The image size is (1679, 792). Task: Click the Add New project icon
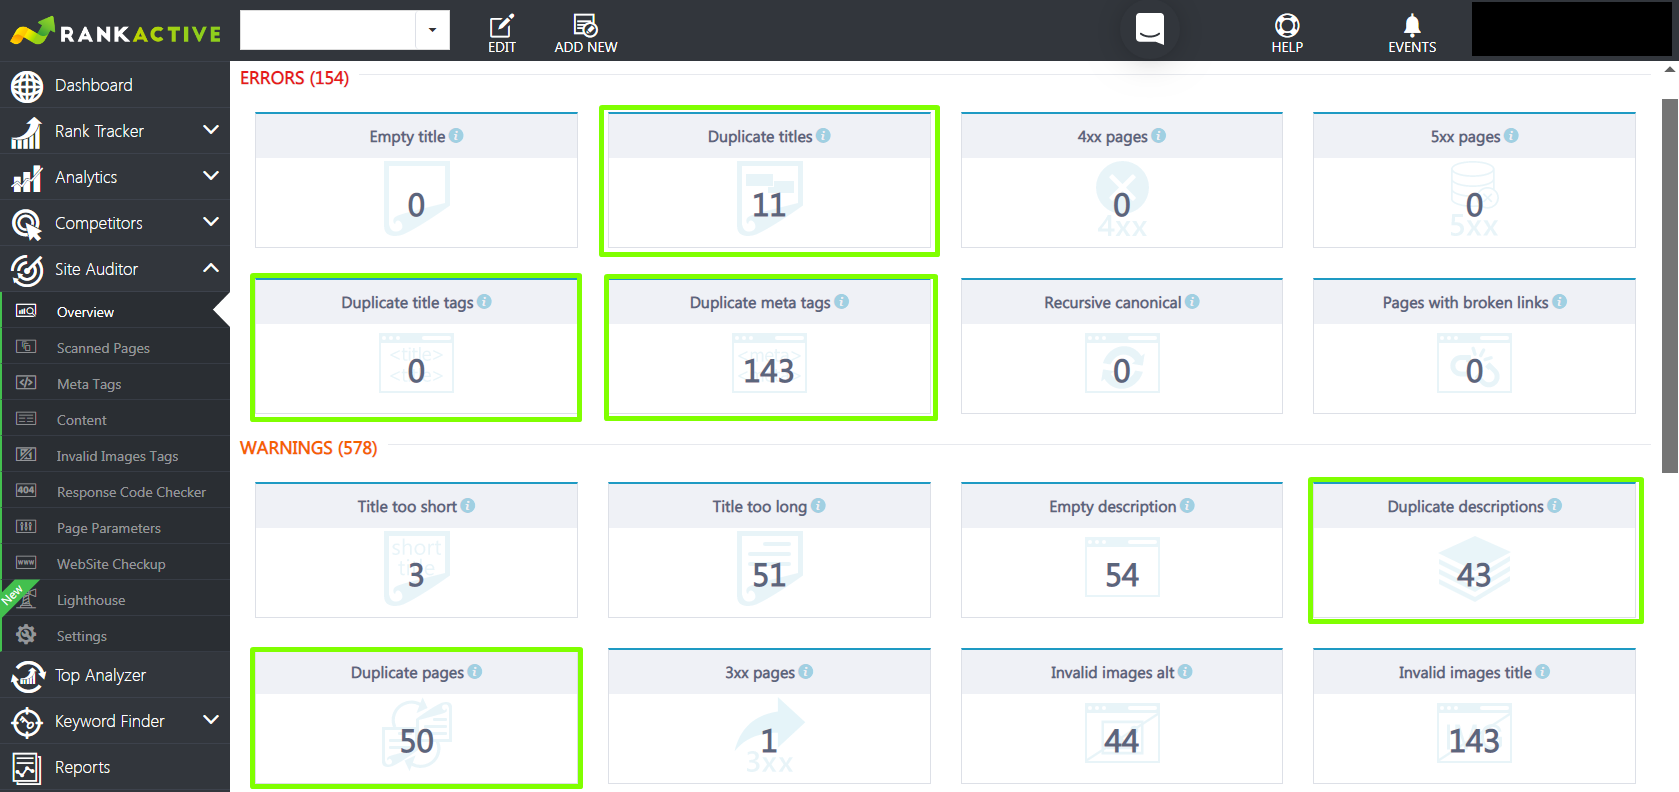tap(585, 25)
